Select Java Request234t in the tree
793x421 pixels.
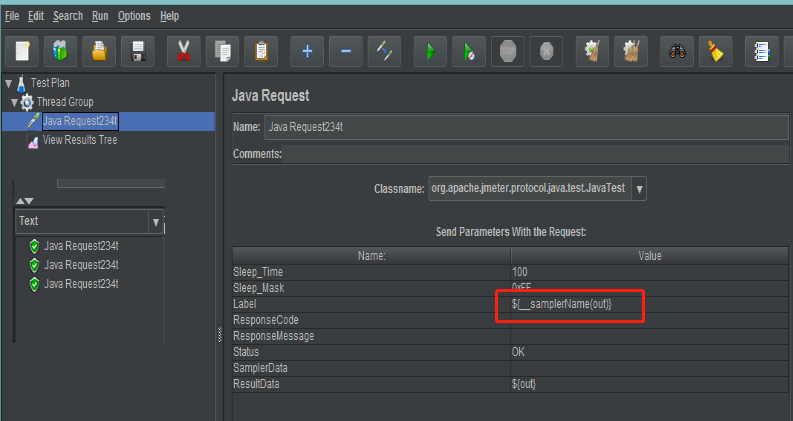80,121
